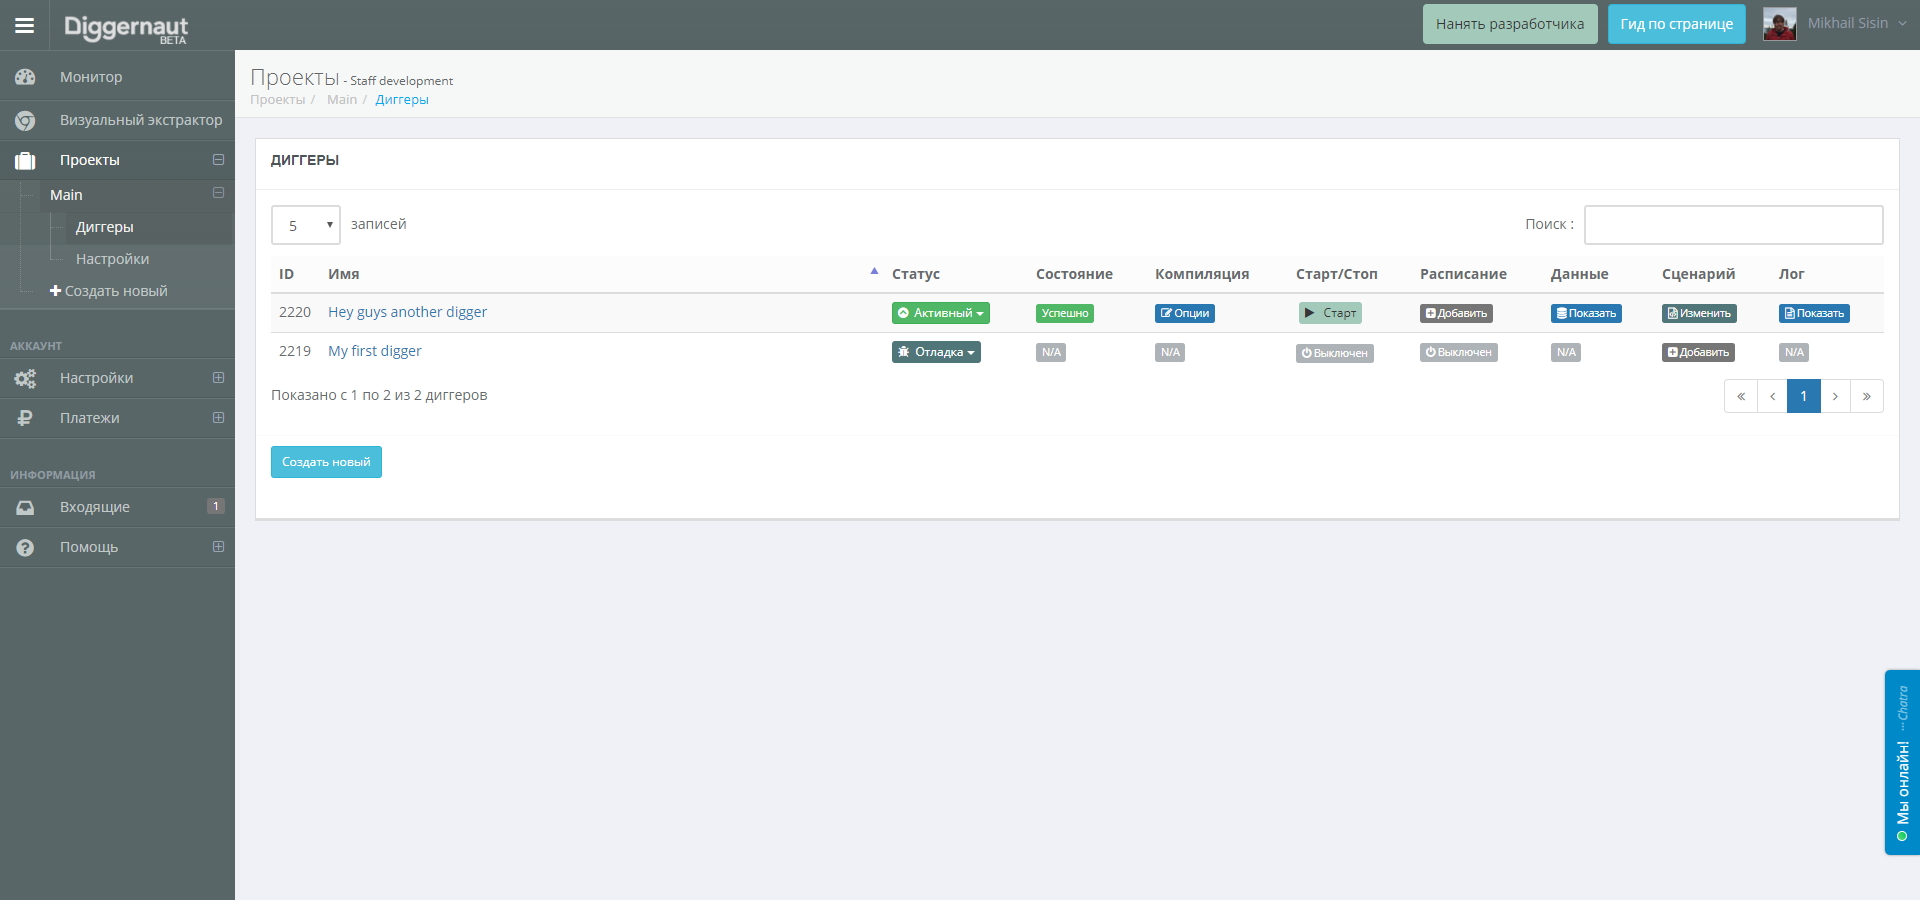The height and width of the screenshot is (900, 1920).
Task: Click the Гид по странице button
Action: [x=1677, y=24]
